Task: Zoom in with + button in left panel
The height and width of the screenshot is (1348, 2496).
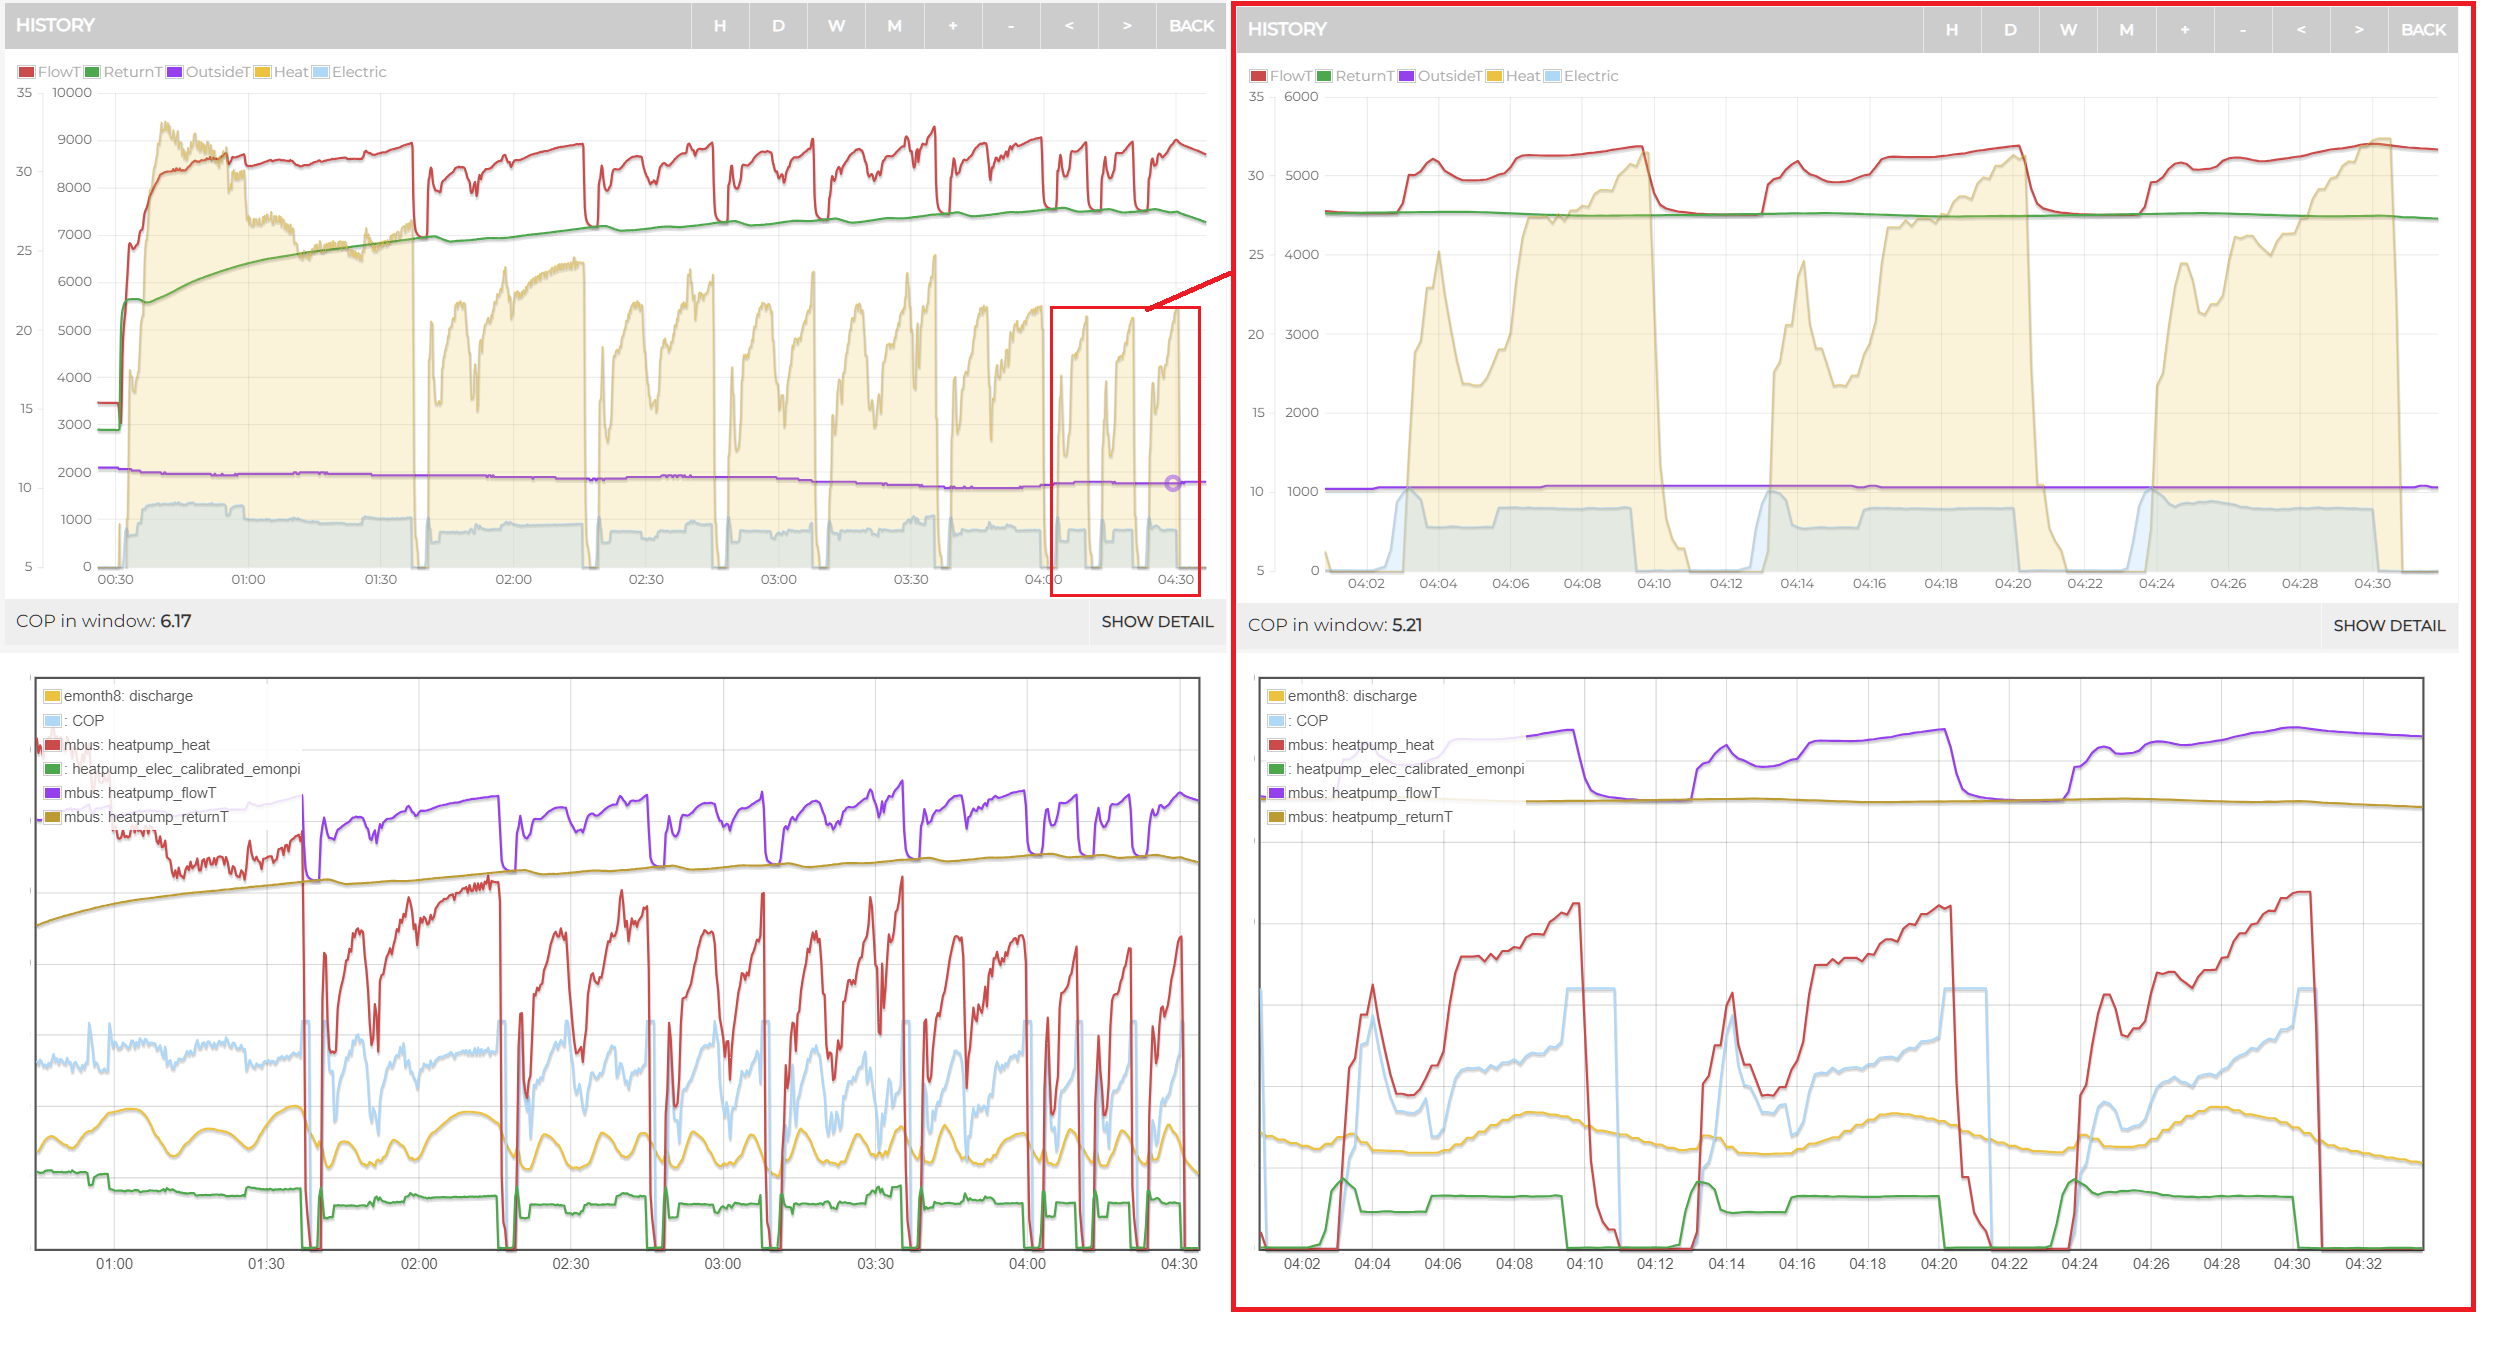Action: [x=953, y=26]
